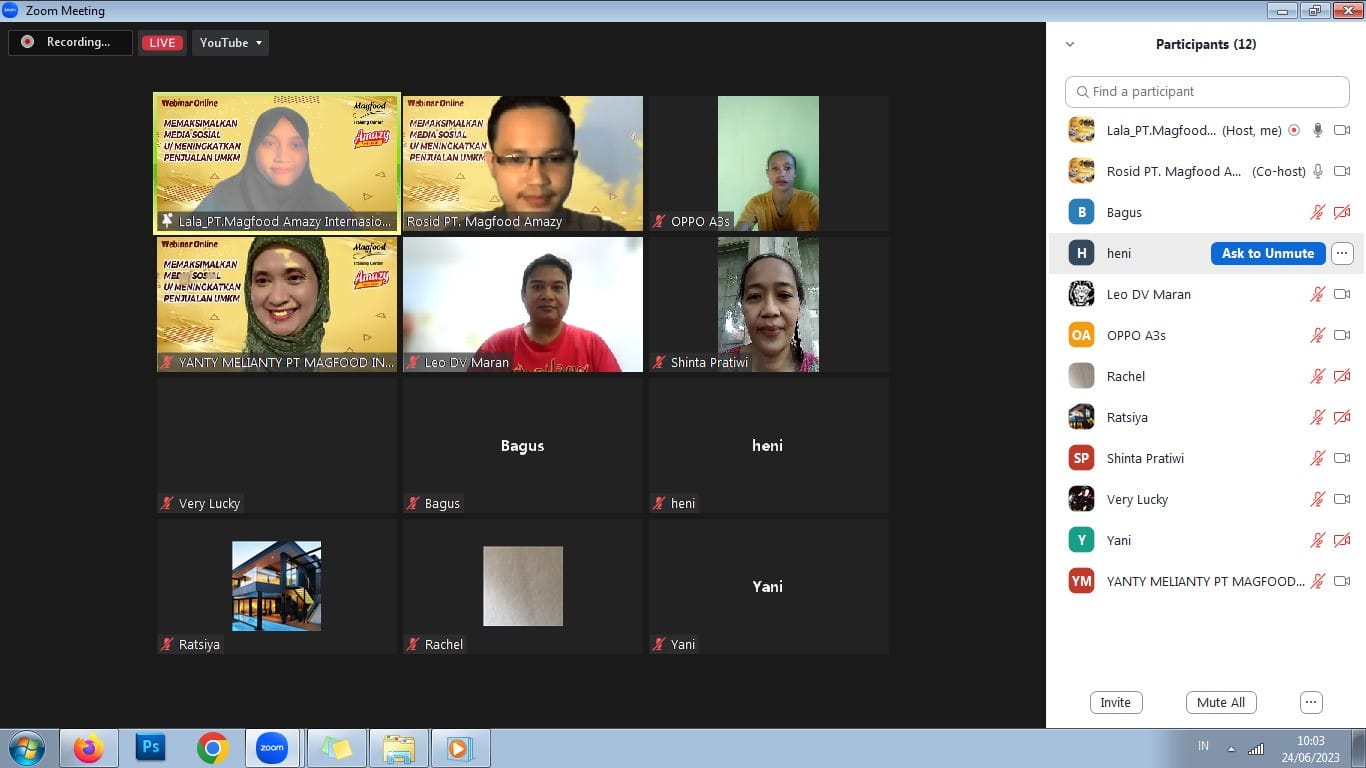Toggle Leo DV Maran's muted microphone
1366x768 pixels.
1318,294
